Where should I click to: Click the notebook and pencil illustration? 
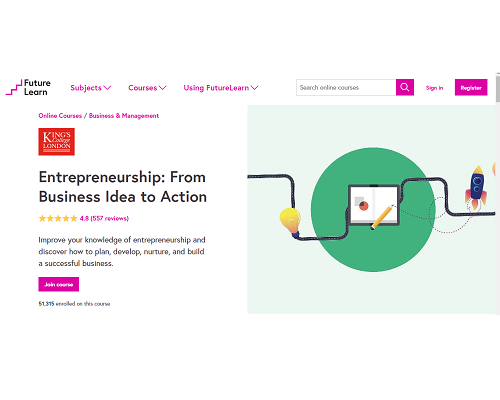pyautogui.click(x=373, y=206)
